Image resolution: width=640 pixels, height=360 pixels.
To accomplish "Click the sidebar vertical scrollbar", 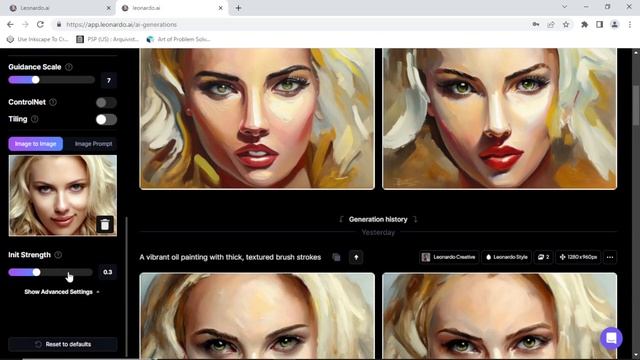I will pyautogui.click(x=126, y=286).
